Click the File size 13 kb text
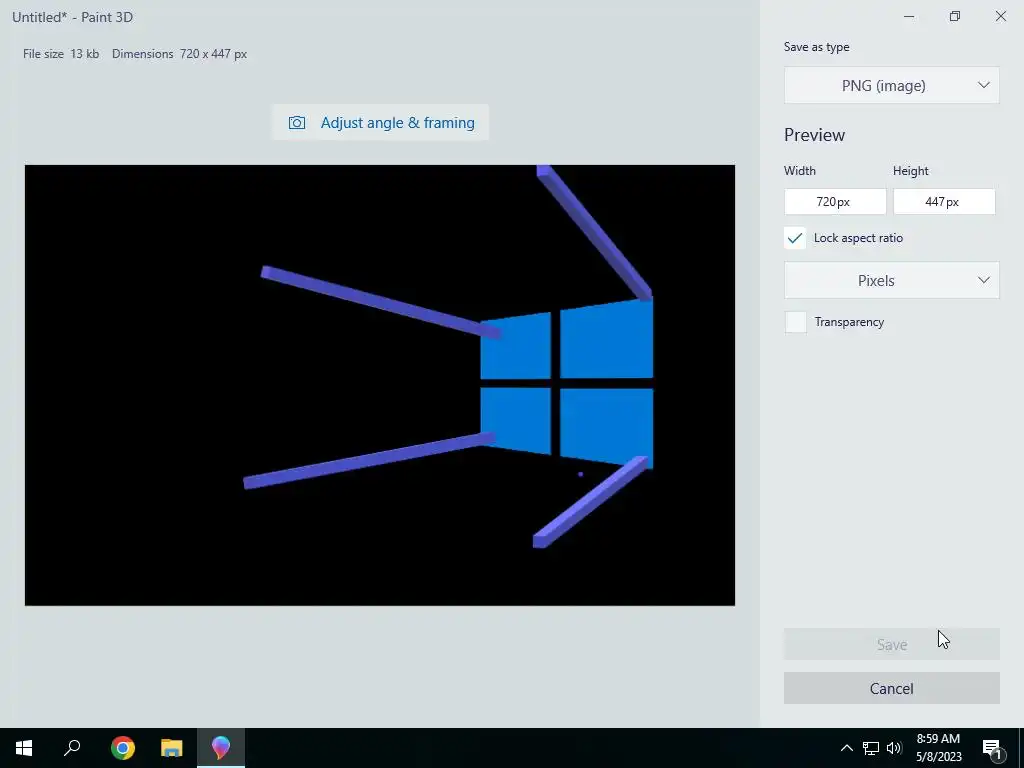 [x=61, y=54]
